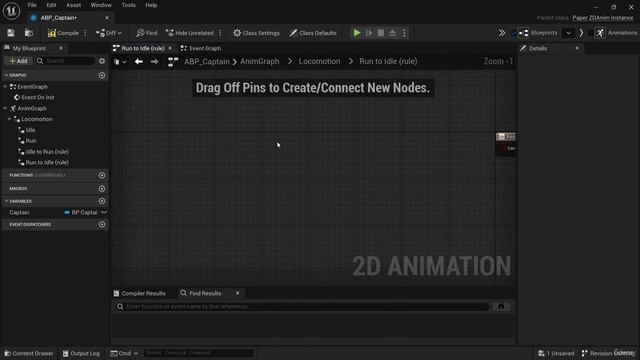Navigate forward with right arrow
Image resolution: width=640 pixels, height=360 pixels.
[154, 62]
